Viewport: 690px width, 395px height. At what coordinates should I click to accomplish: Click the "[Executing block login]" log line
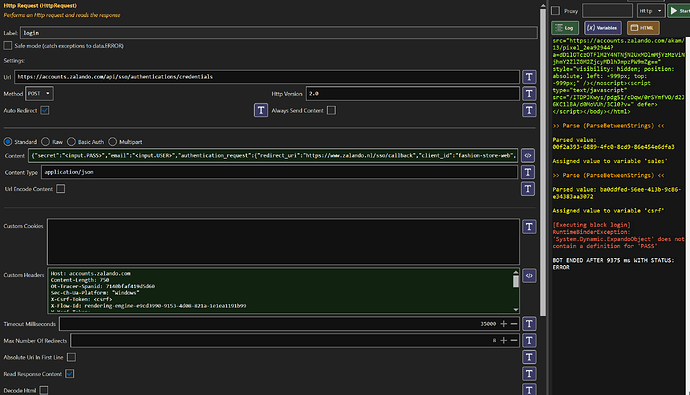click(591, 225)
